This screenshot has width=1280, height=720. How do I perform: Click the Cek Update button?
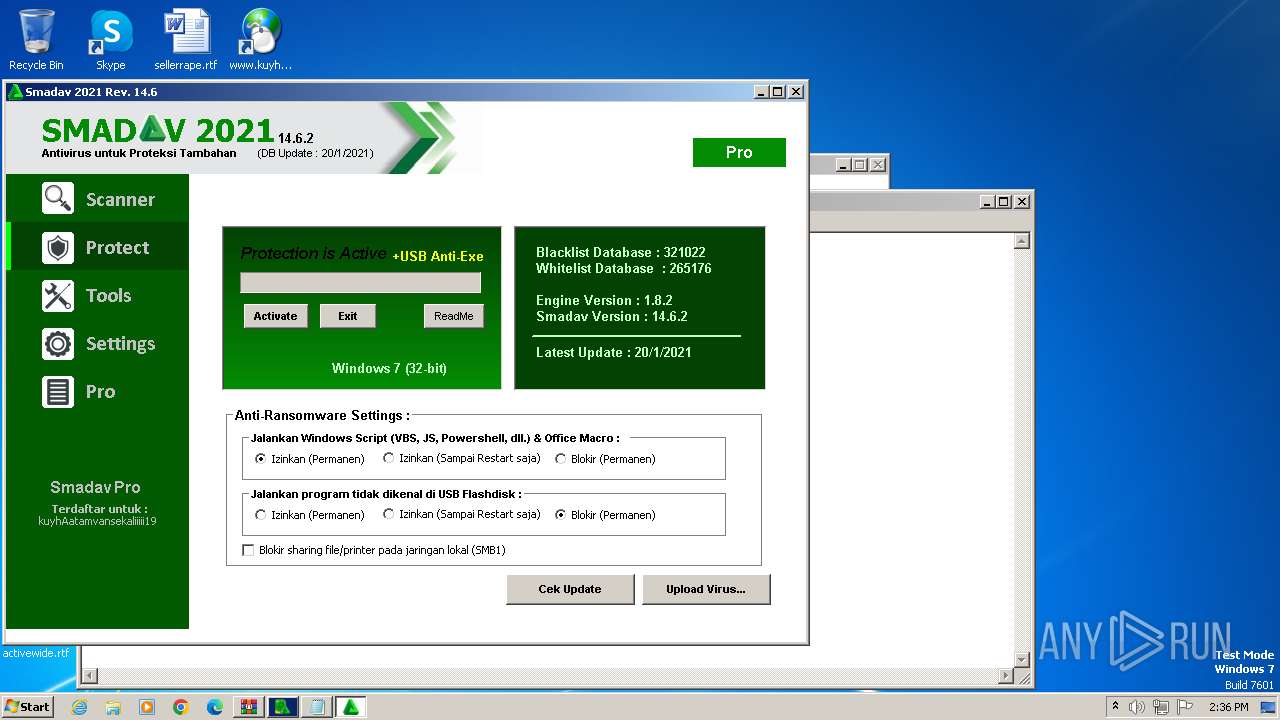[x=570, y=589]
